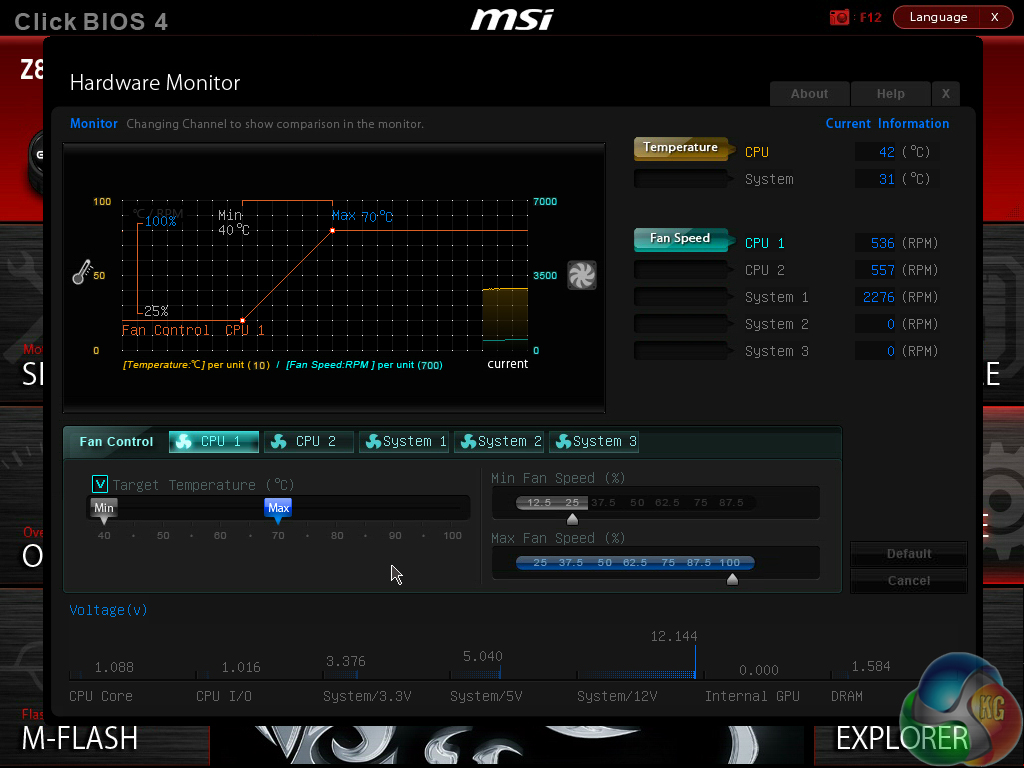Click the Default button
Image resolution: width=1024 pixels, height=768 pixels.
tap(908, 553)
